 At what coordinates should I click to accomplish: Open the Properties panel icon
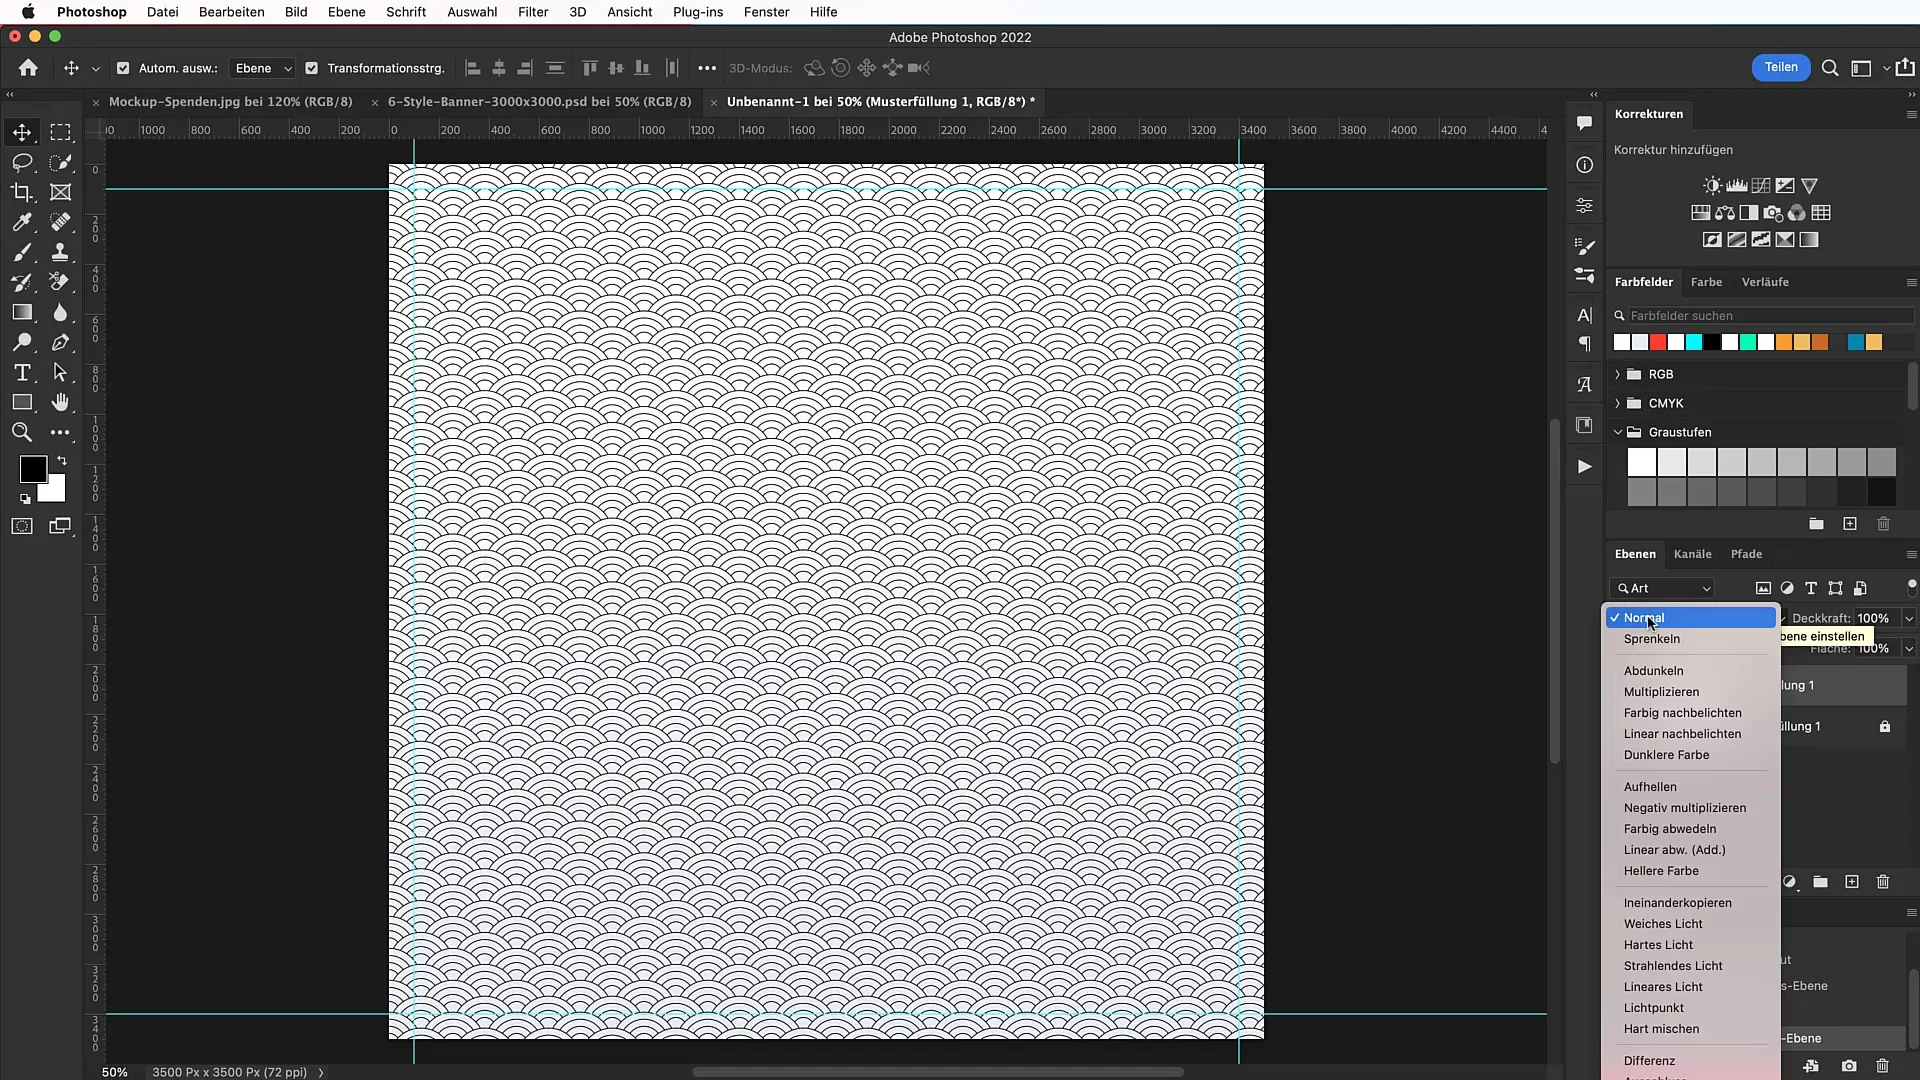point(1585,206)
